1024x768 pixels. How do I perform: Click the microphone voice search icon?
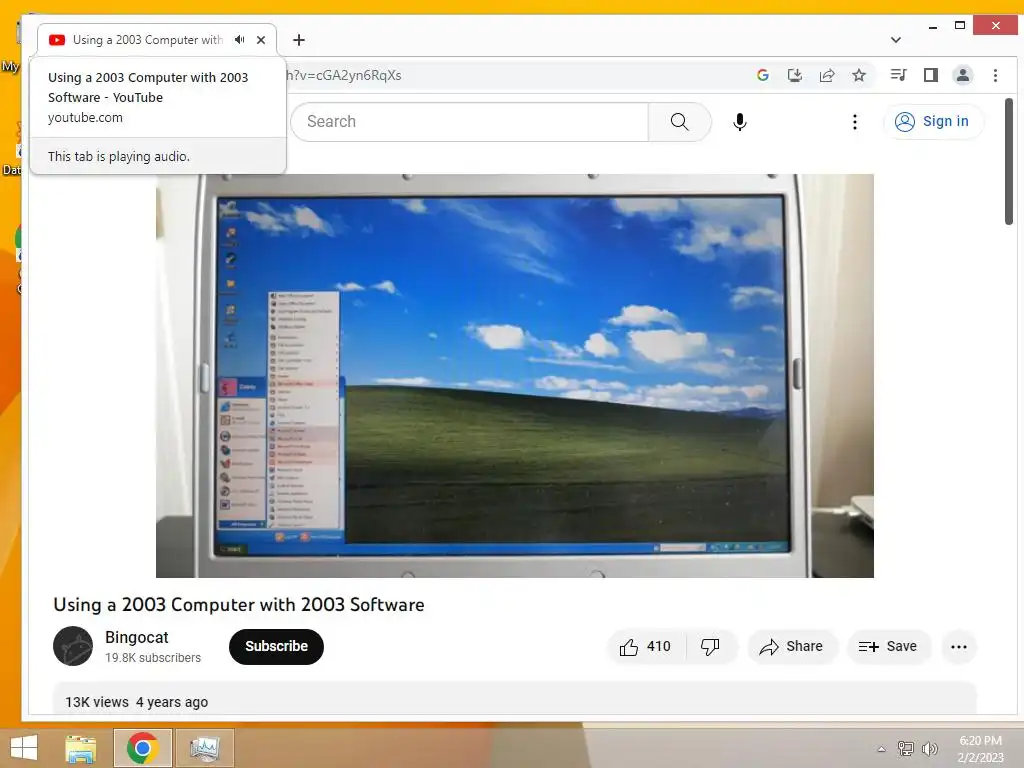pyautogui.click(x=739, y=121)
